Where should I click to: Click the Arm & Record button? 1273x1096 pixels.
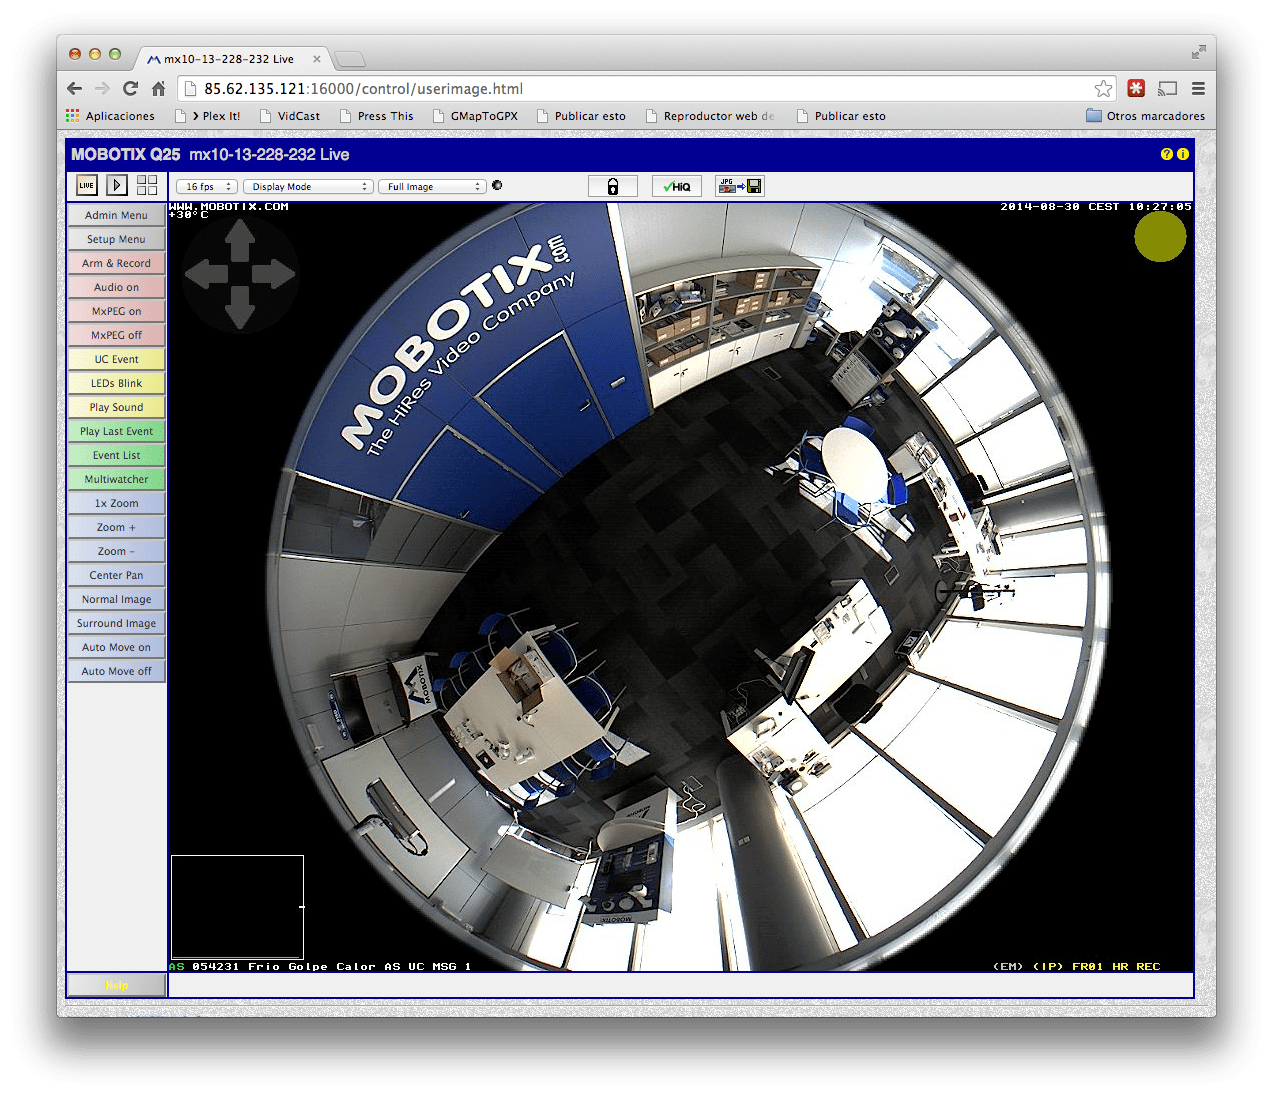pos(115,263)
